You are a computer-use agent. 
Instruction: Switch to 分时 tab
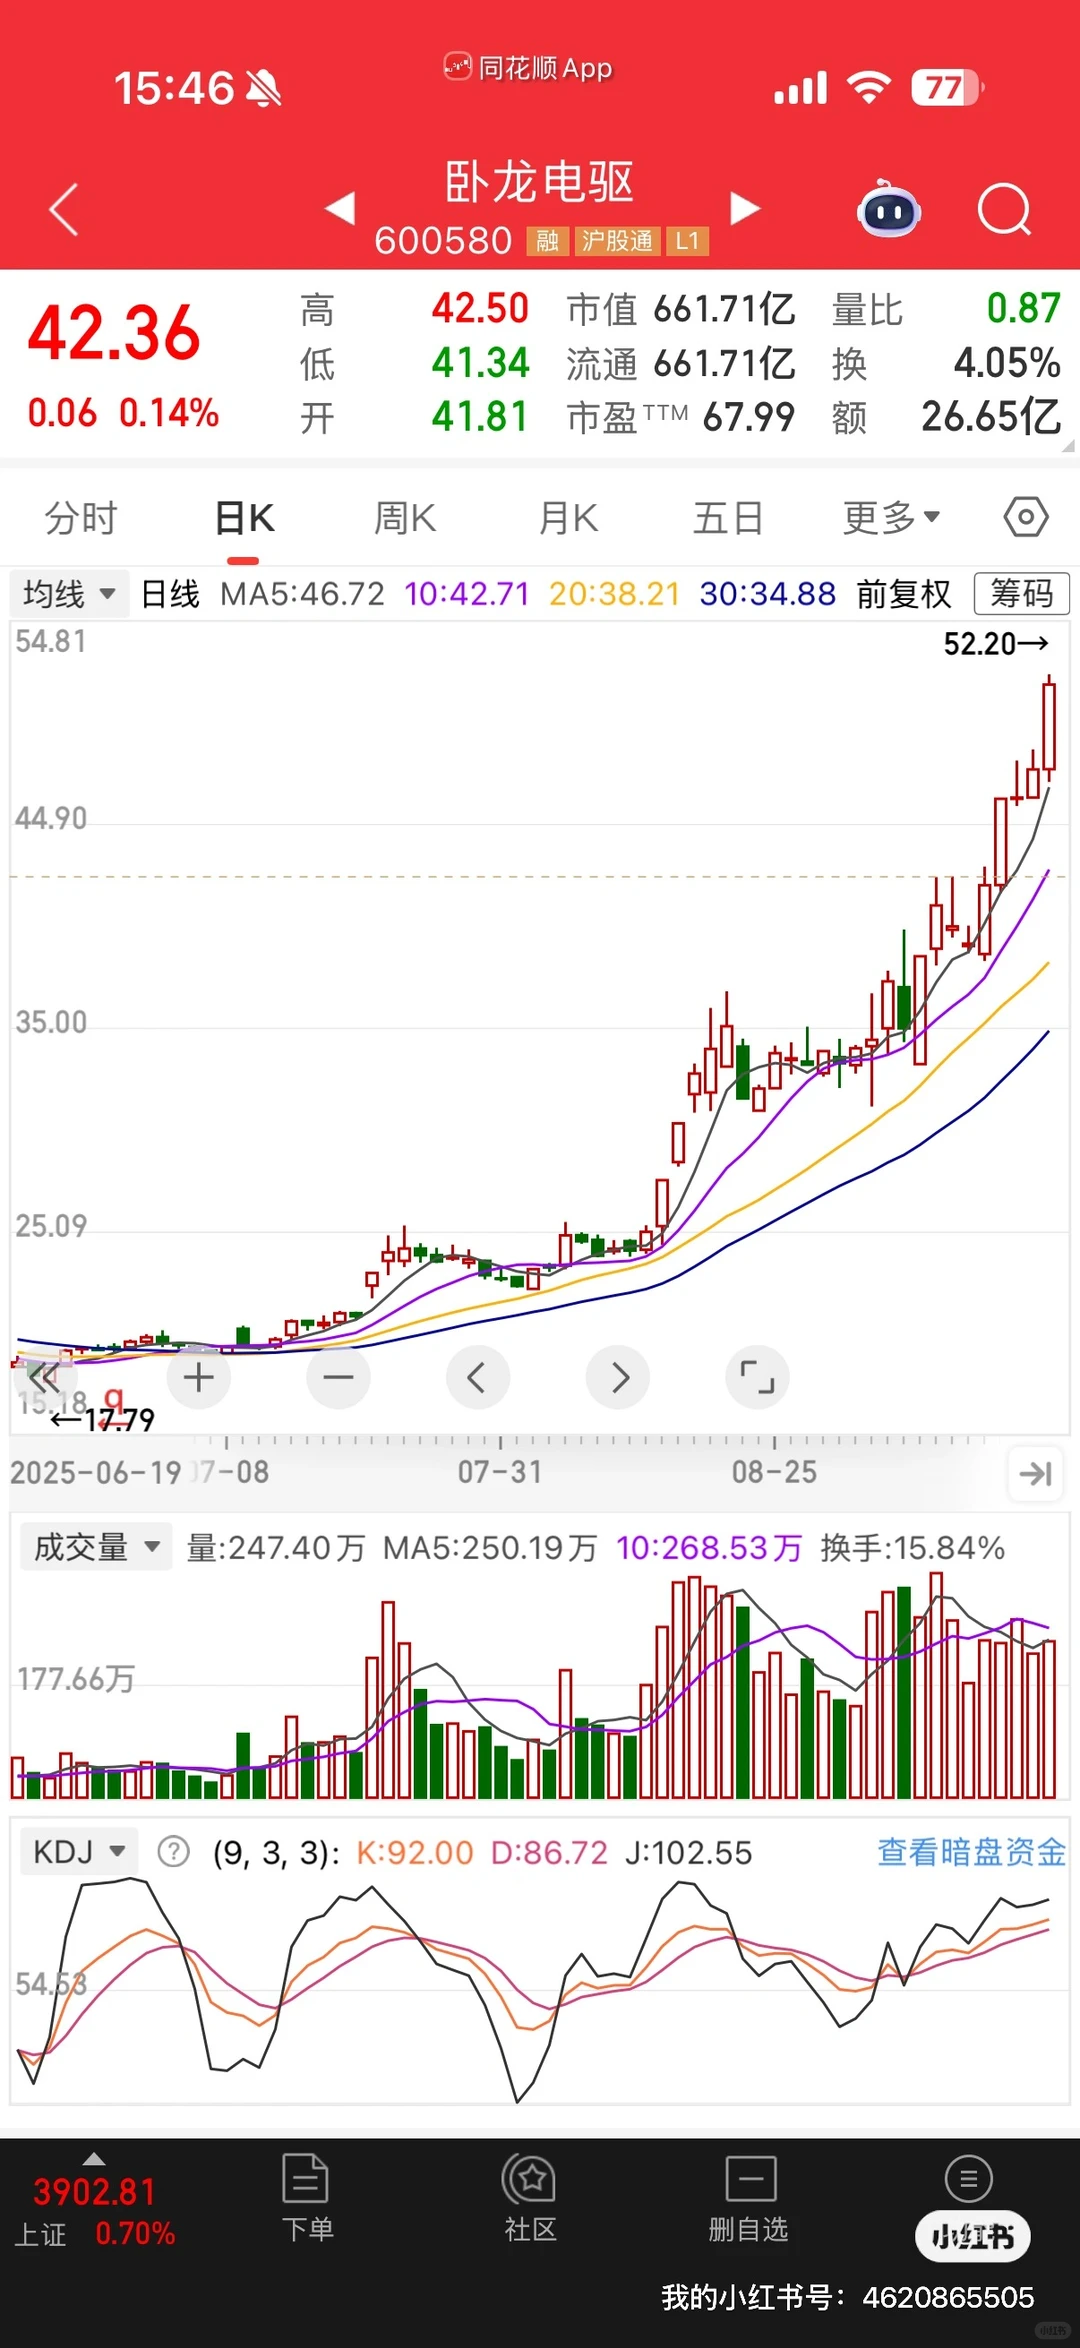pos(81,518)
